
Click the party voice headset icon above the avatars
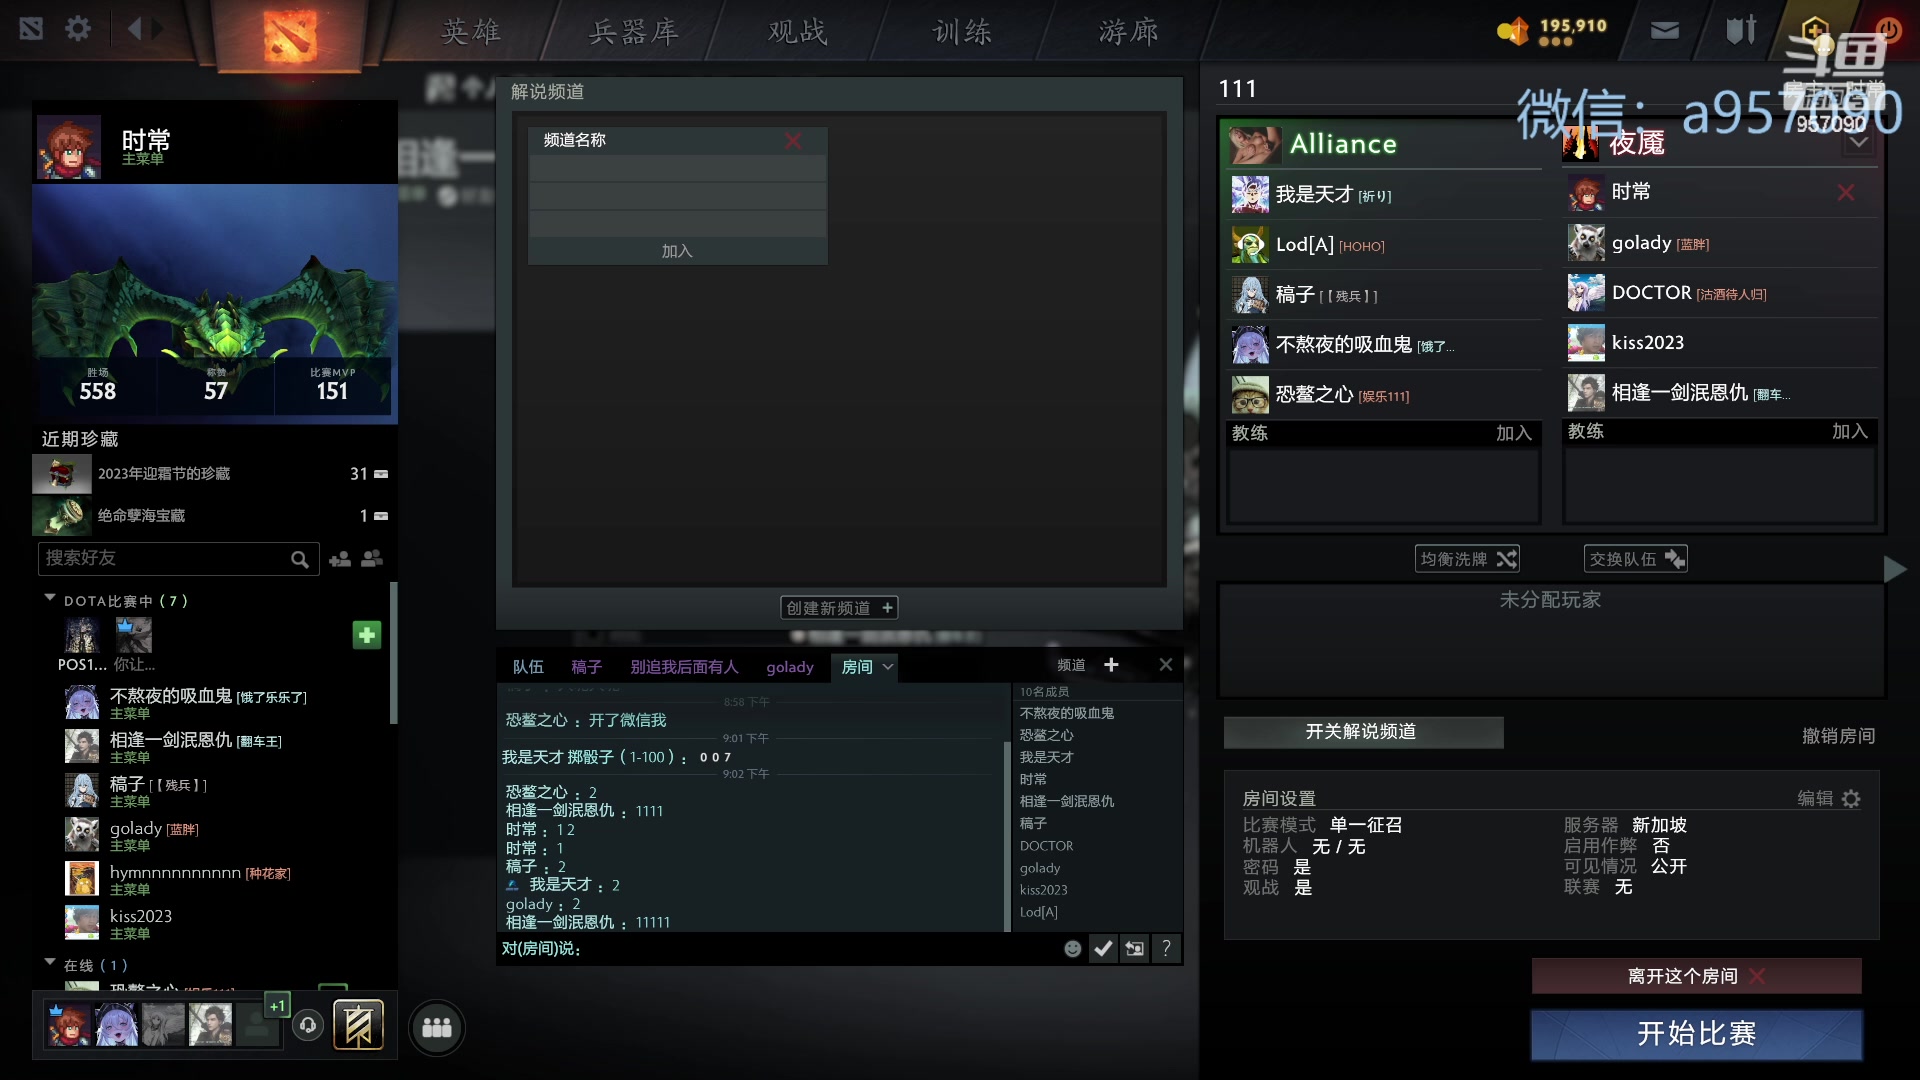tap(308, 1025)
